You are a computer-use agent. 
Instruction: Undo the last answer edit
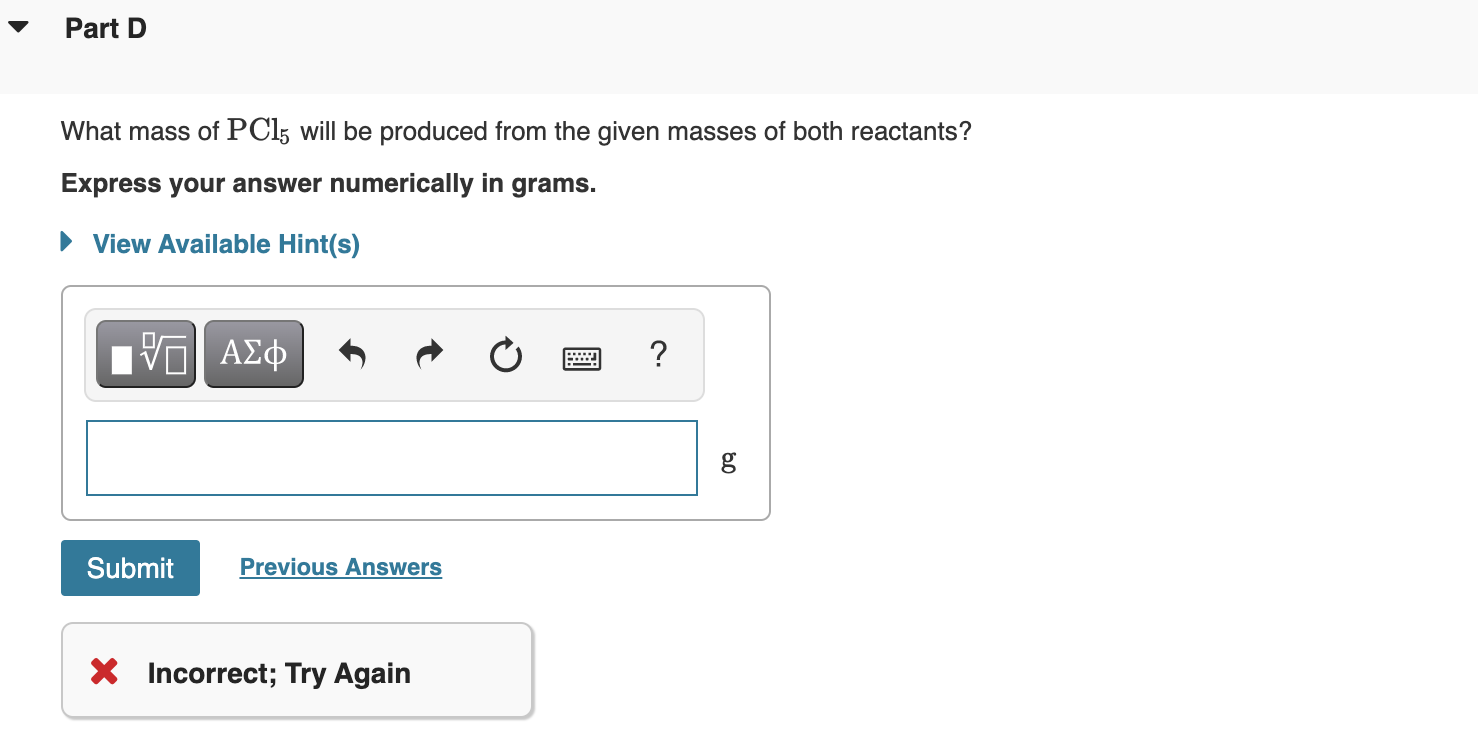(352, 355)
